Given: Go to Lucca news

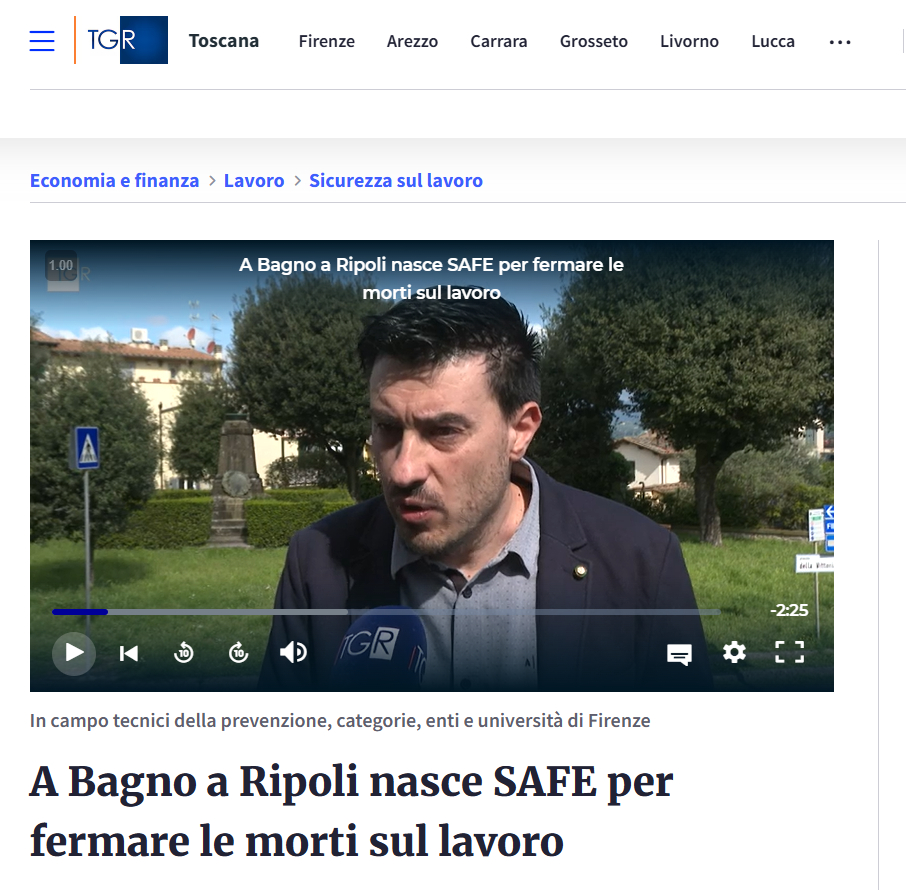Looking at the screenshot, I should [x=773, y=42].
